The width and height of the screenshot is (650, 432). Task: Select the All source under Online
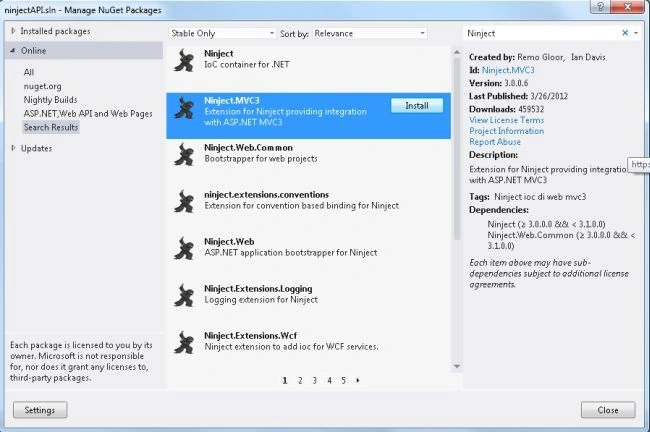tap(29, 72)
